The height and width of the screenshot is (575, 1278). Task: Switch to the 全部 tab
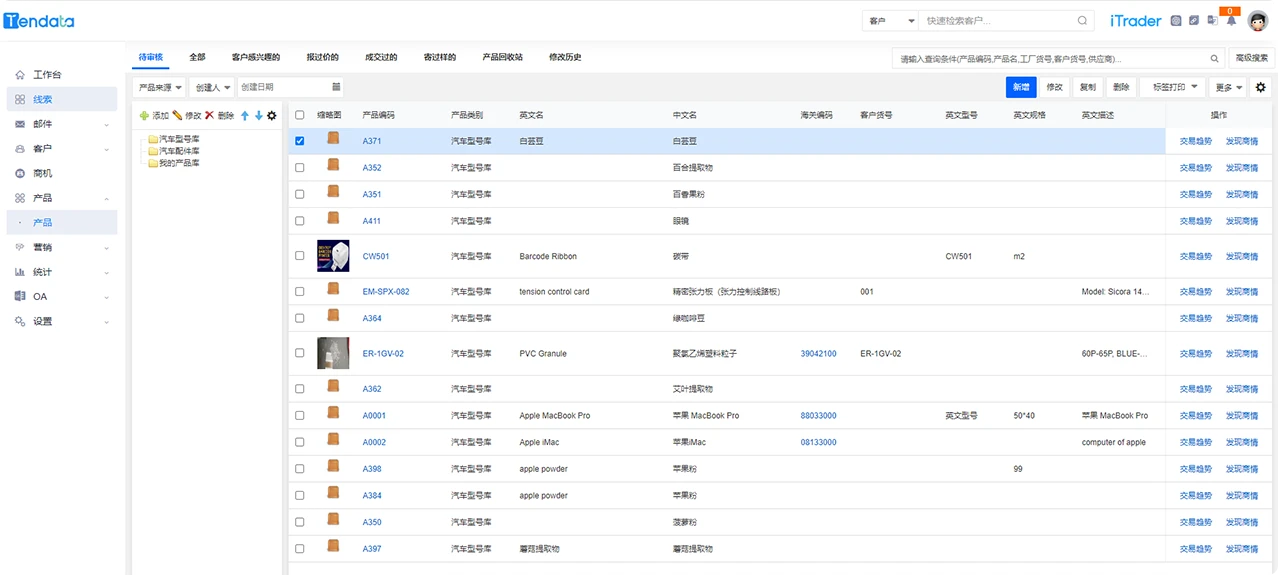[x=197, y=57]
